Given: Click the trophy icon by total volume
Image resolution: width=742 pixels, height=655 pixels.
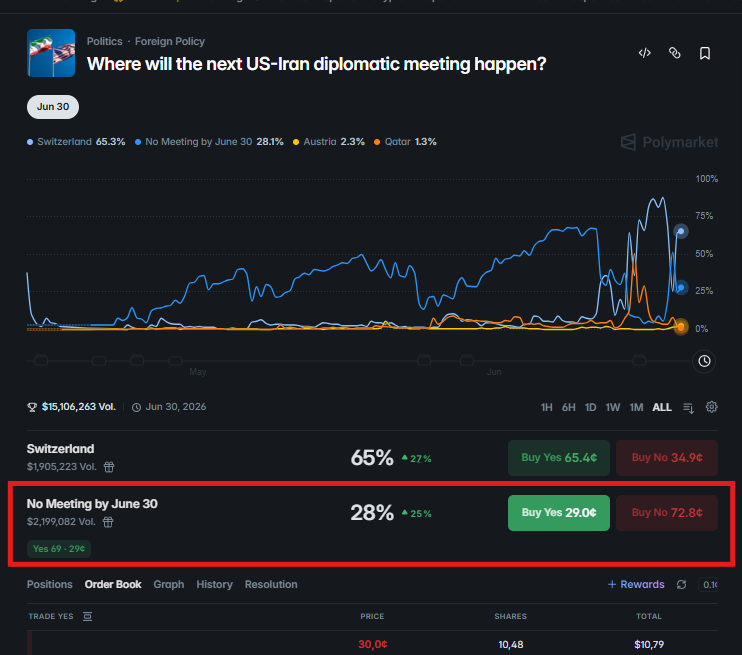Looking at the screenshot, I should pyautogui.click(x=32, y=407).
